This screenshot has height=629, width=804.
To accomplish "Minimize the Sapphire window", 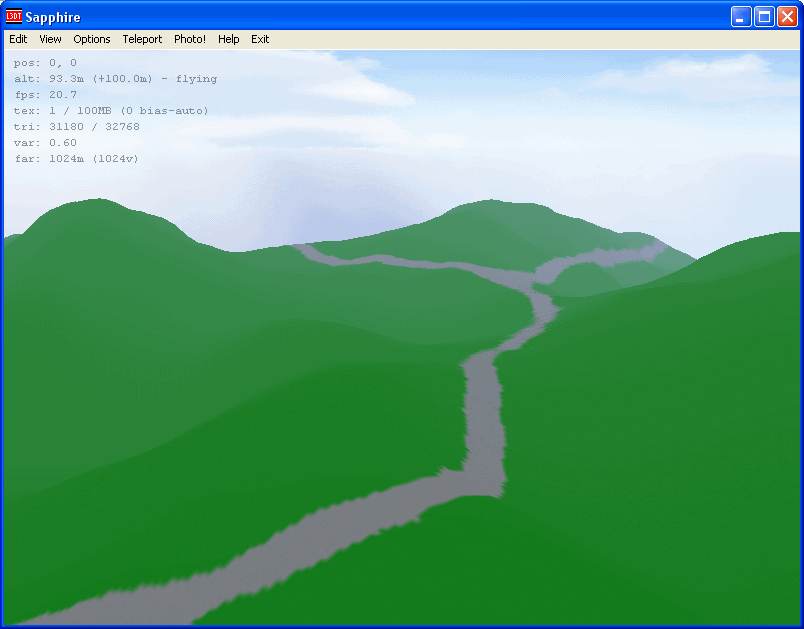I will [741, 17].
